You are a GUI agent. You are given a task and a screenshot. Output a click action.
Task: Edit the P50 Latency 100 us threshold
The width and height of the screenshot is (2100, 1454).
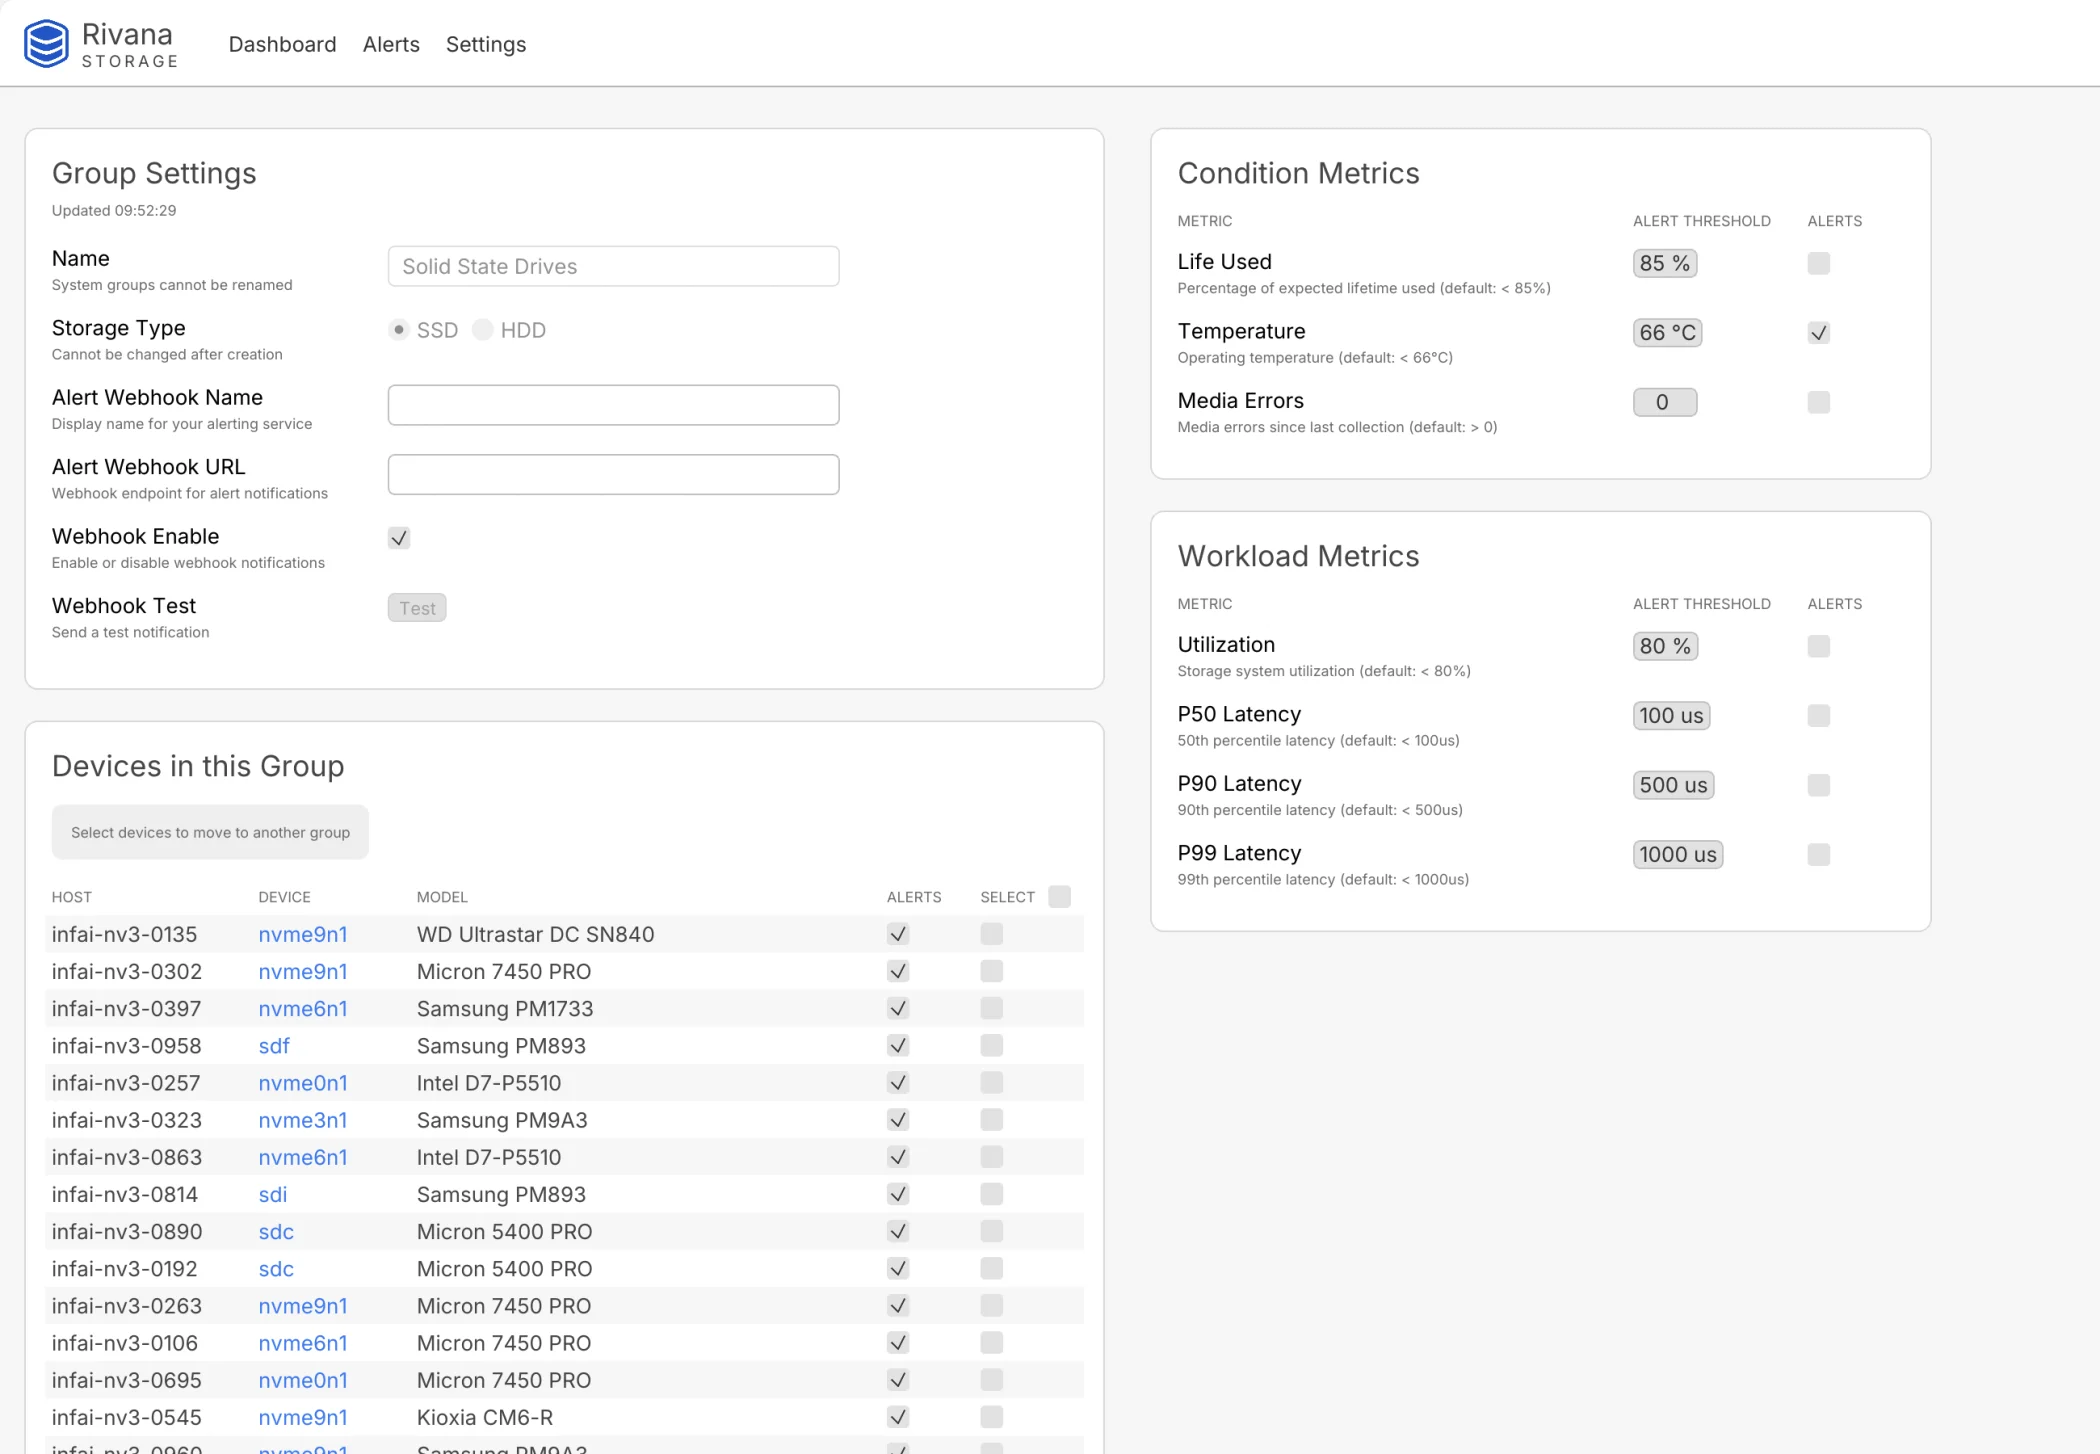pos(1671,716)
